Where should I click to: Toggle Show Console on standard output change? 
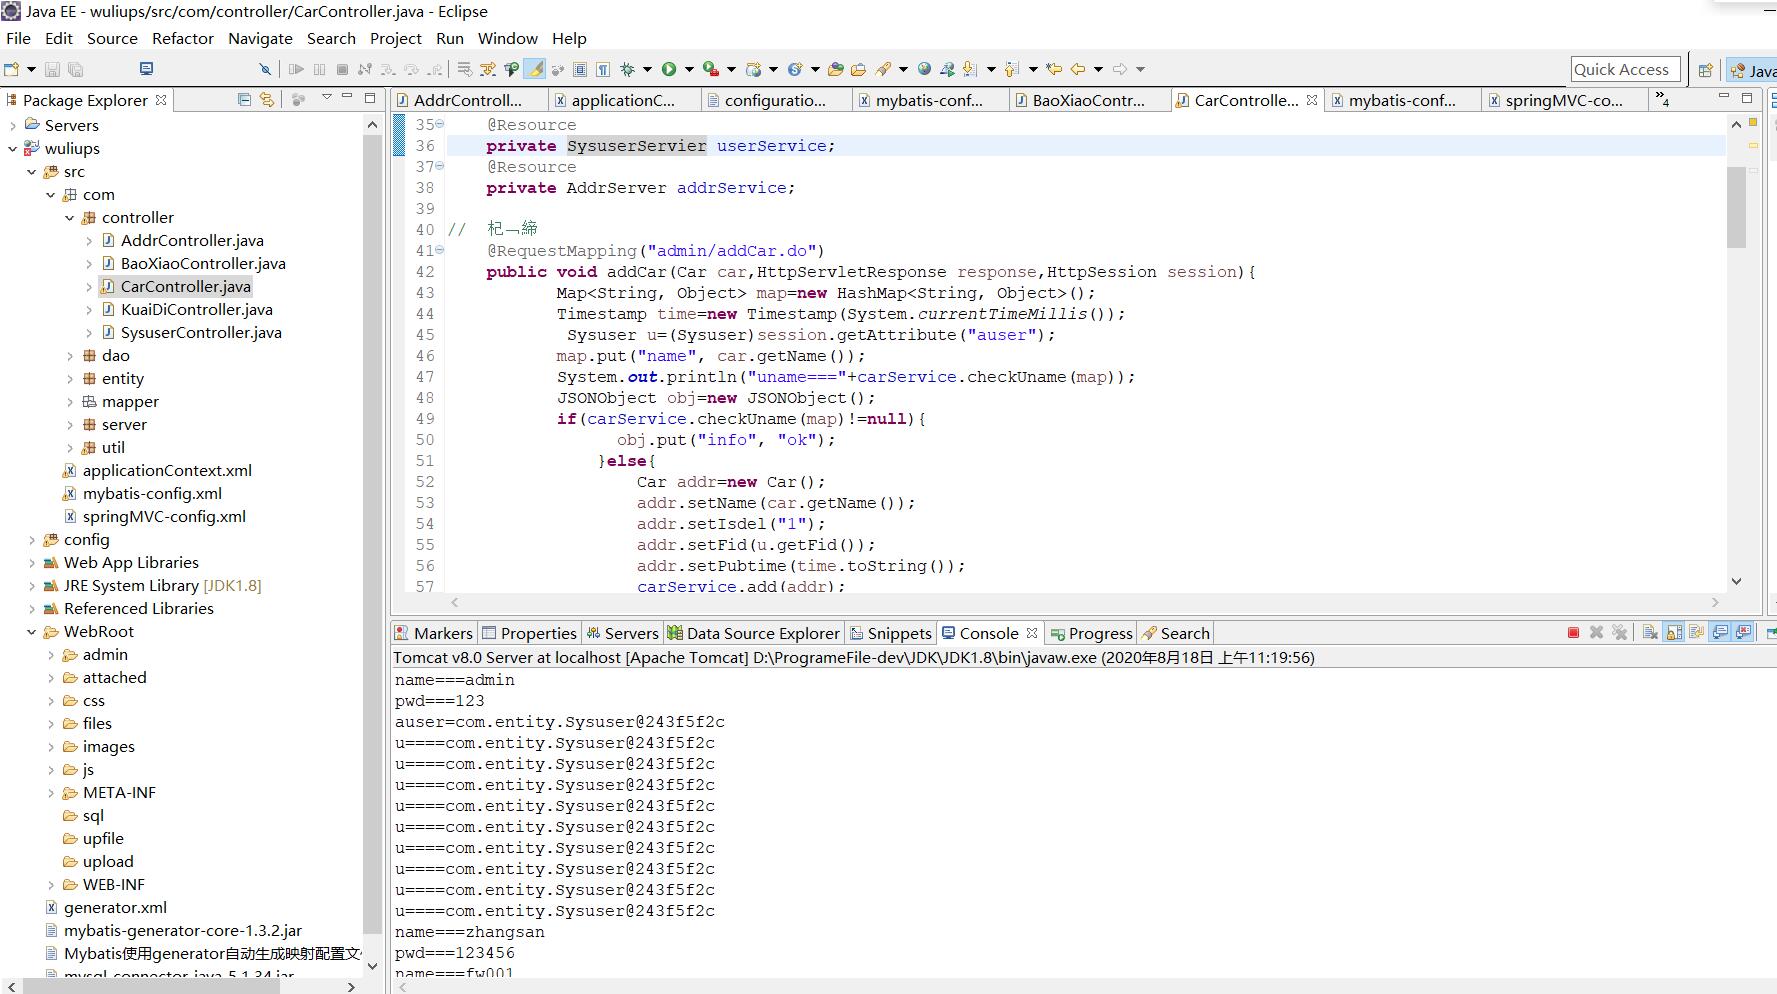1721,632
